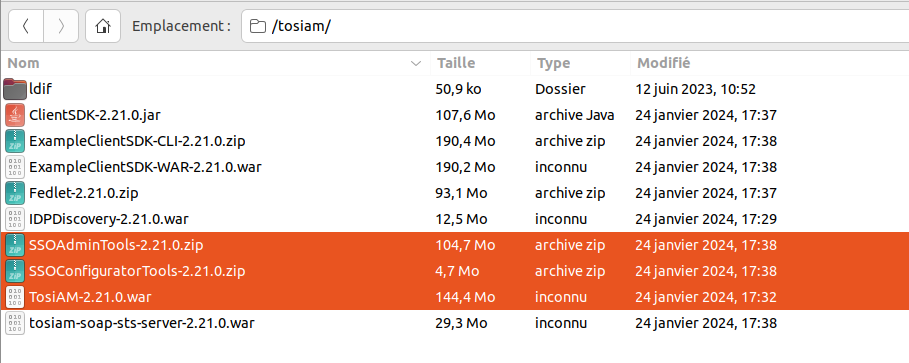Click the forward navigation arrow
Screen dimensions: 909x363
click(61, 26)
